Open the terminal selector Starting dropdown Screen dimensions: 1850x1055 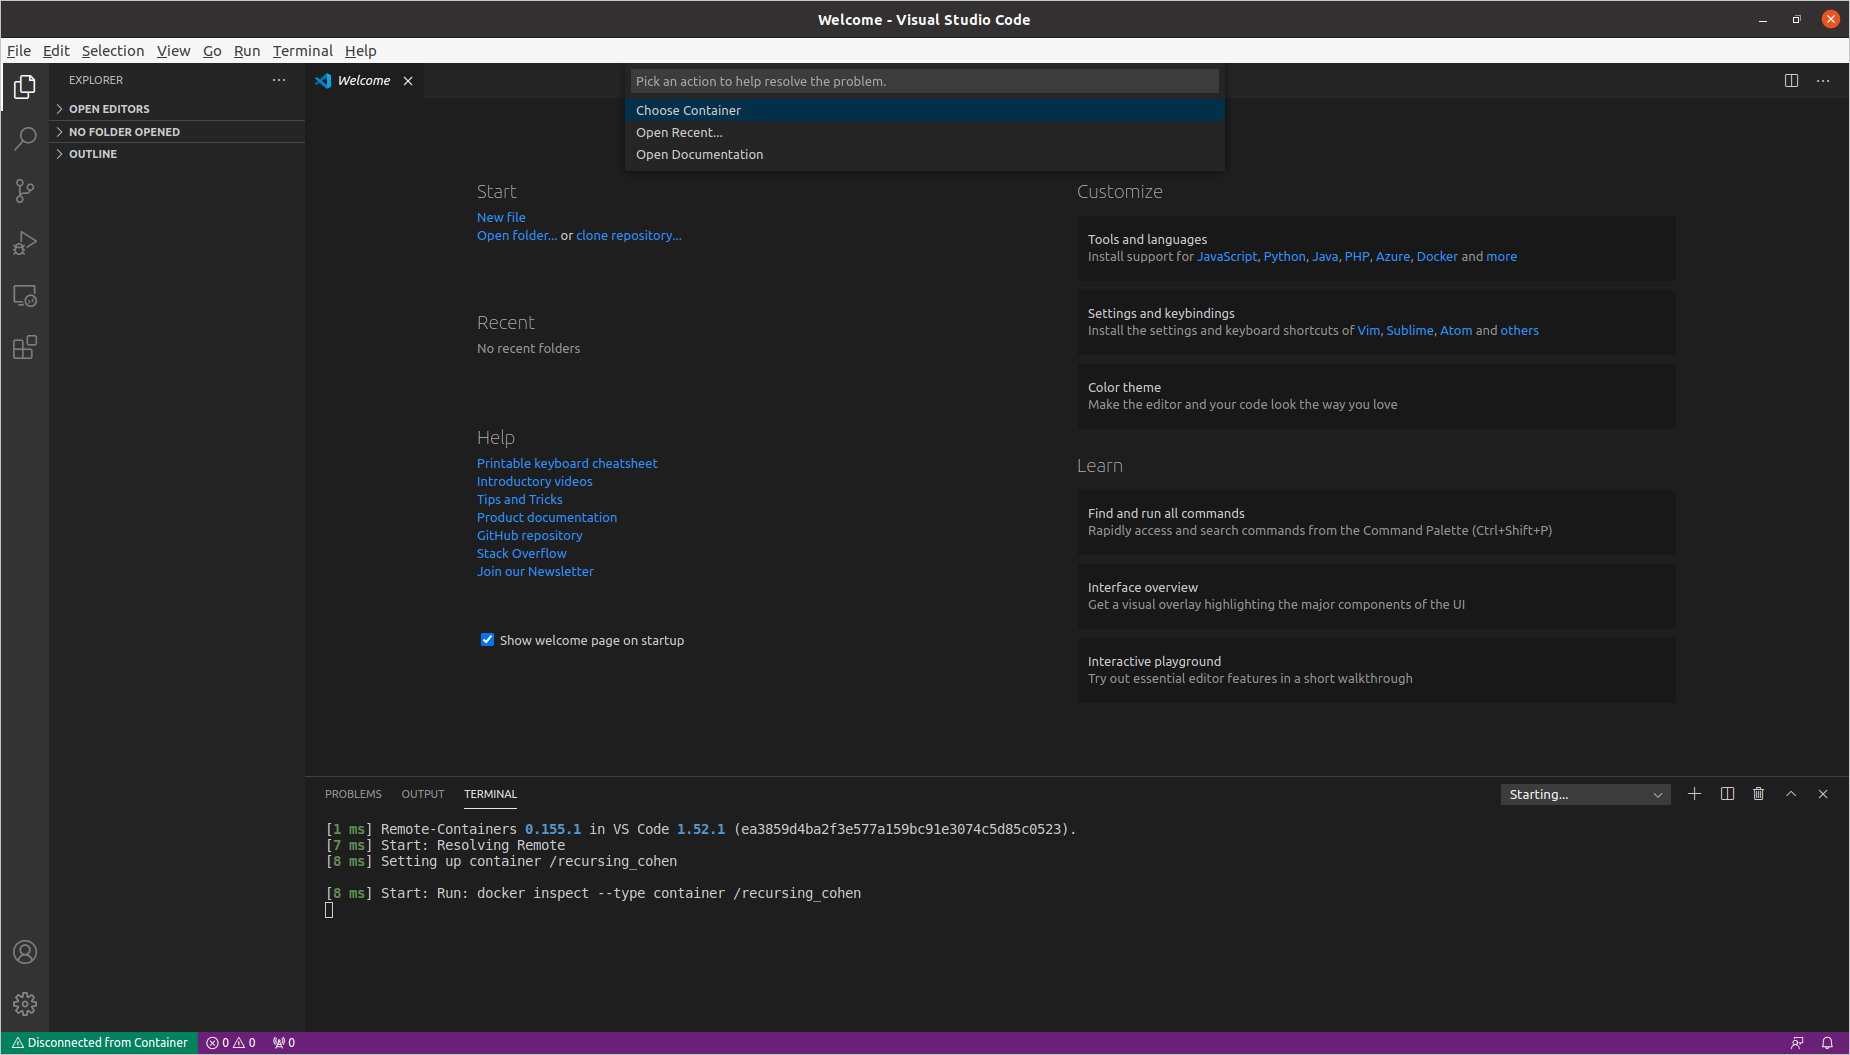tap(1585, 795)
